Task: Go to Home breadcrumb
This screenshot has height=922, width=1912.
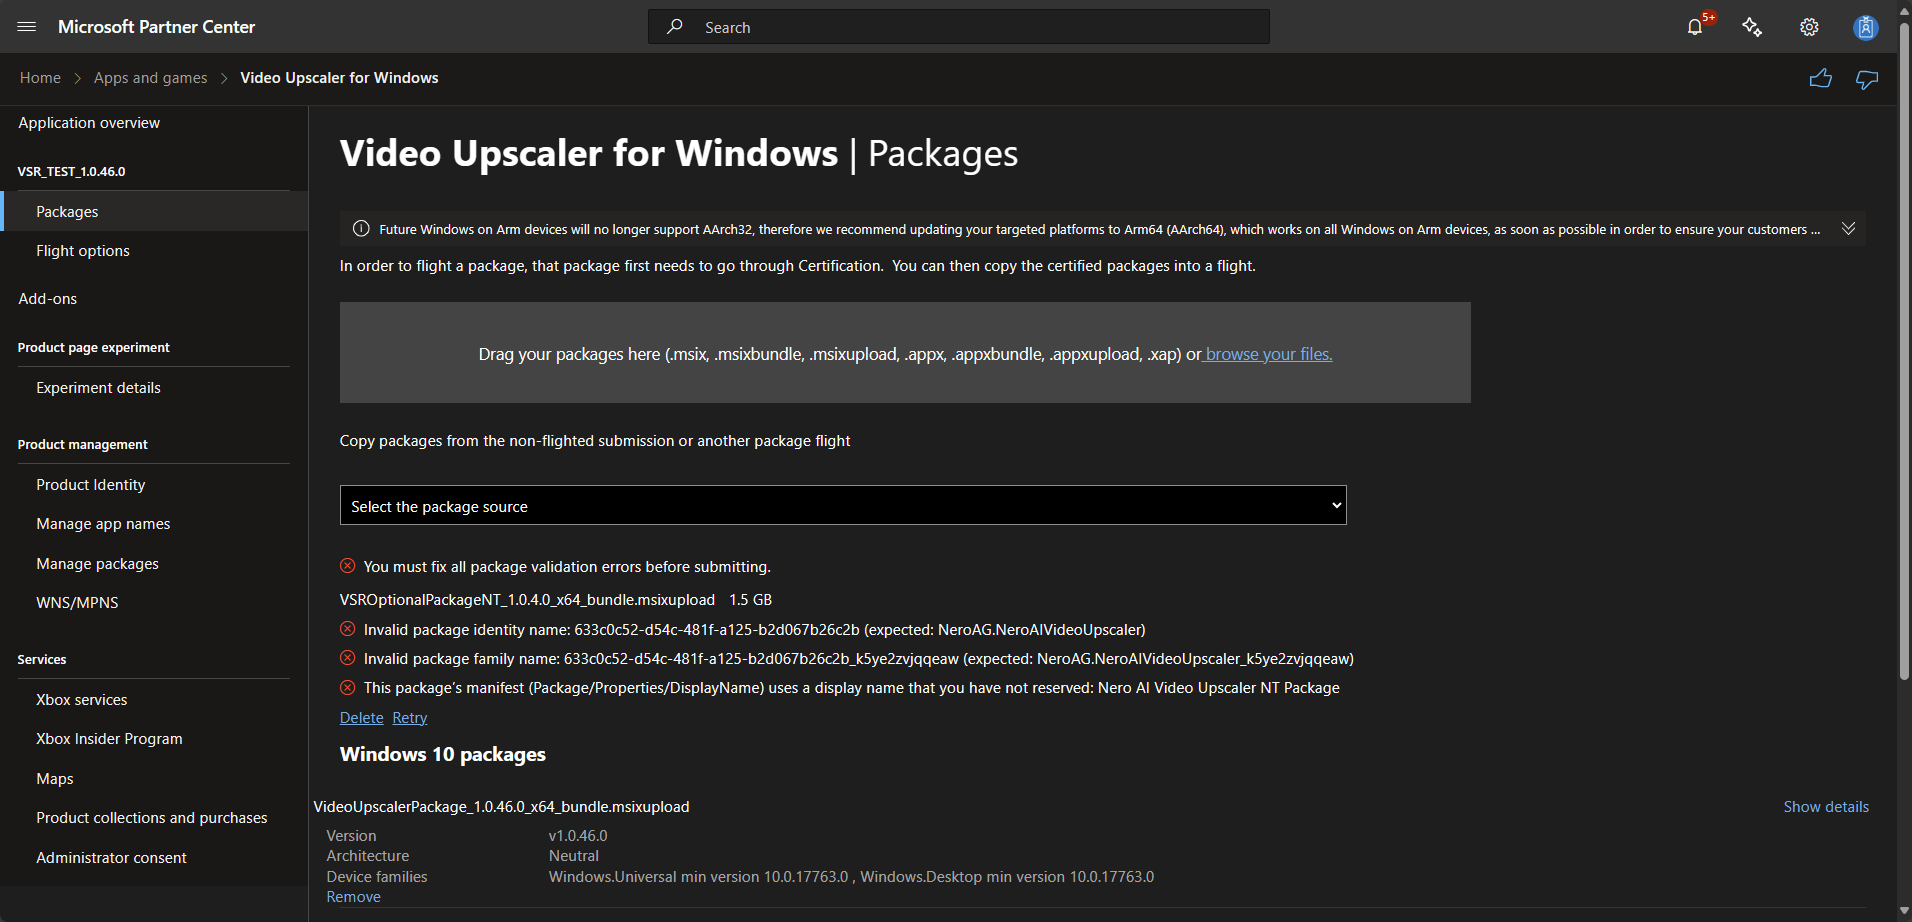Action: [40, 78]
